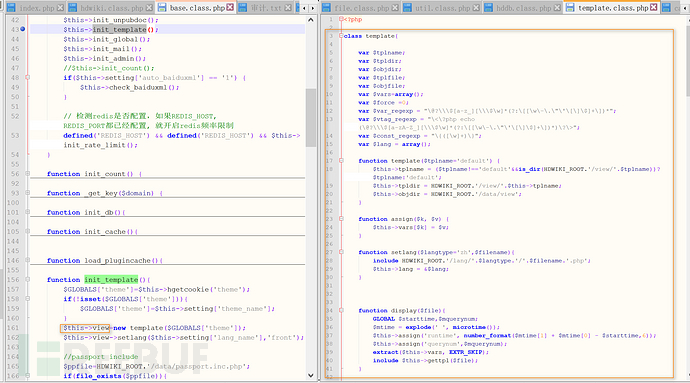
Task: Click the save icon on hddb.class.php tab
Action: (x=488, y=7)
